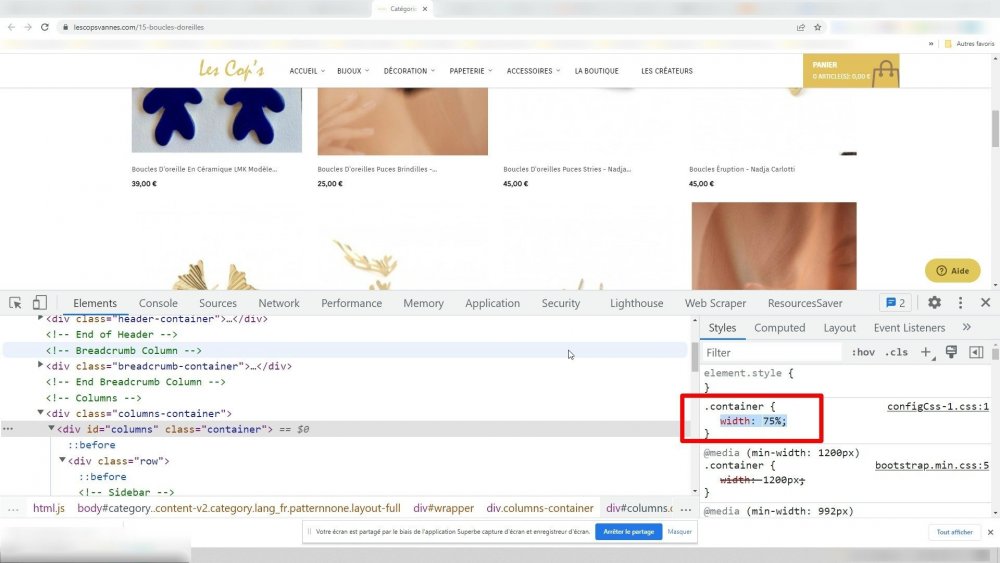Open the Security tab
This screenshot has height=563, width=1000.
point(561,303)
